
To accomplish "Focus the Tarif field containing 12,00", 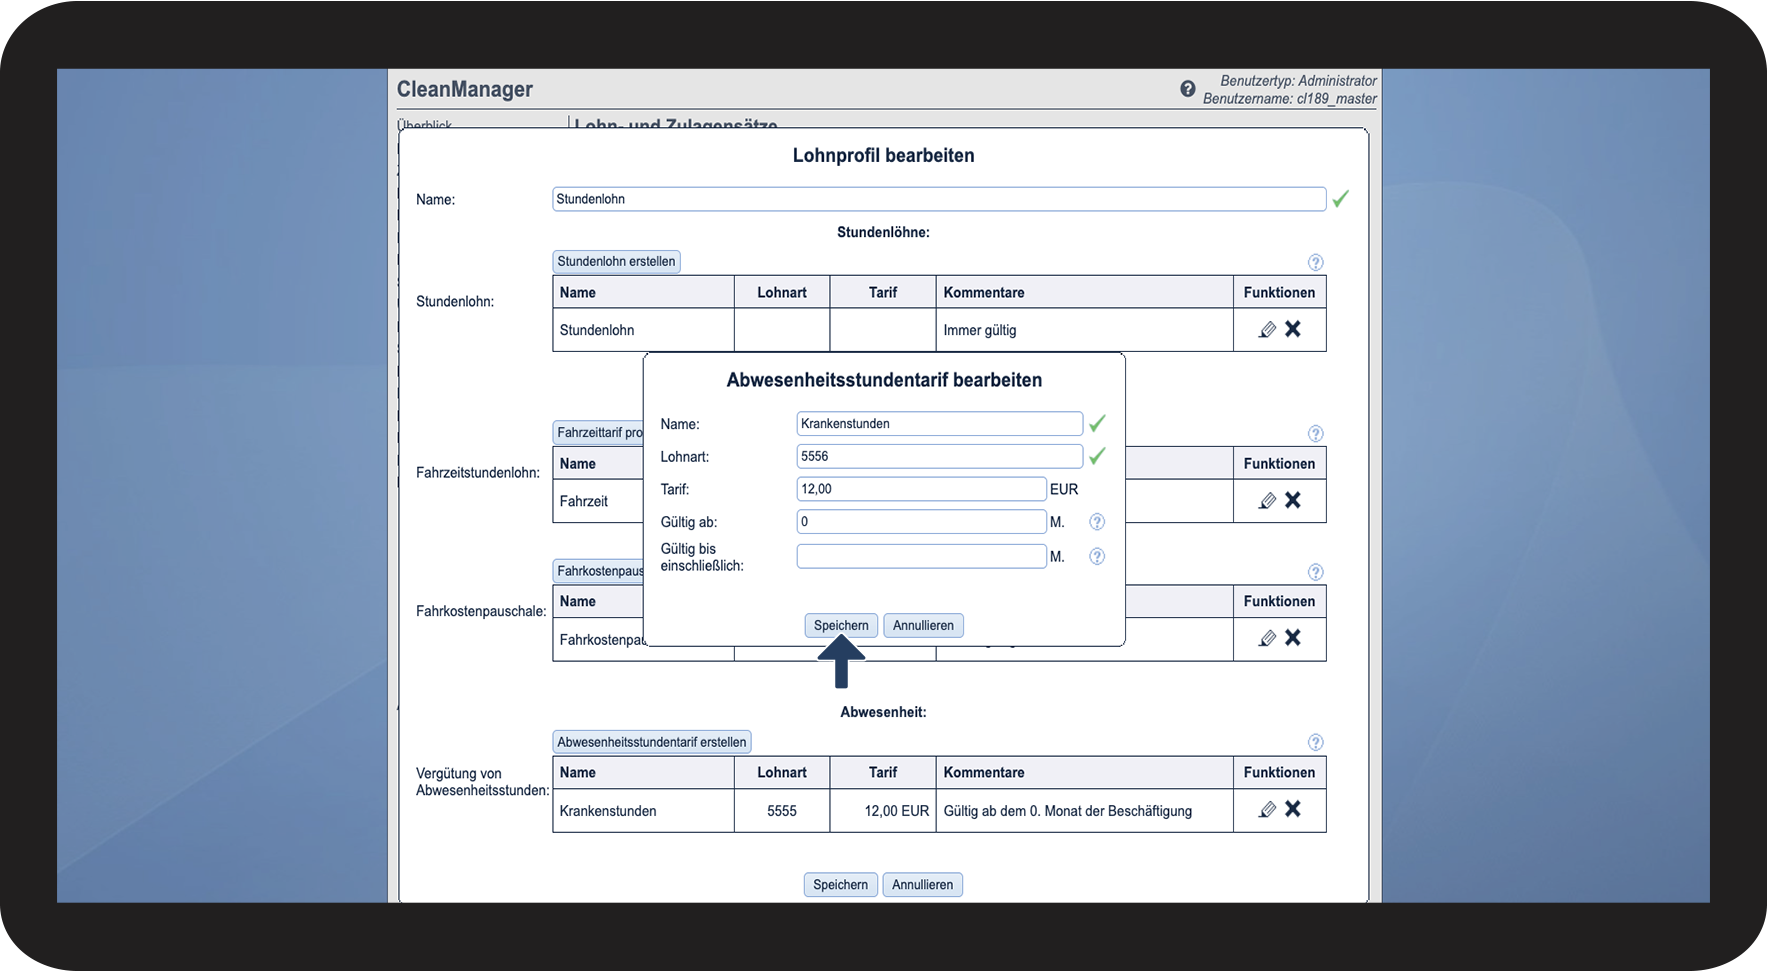I will coord(921,489).
